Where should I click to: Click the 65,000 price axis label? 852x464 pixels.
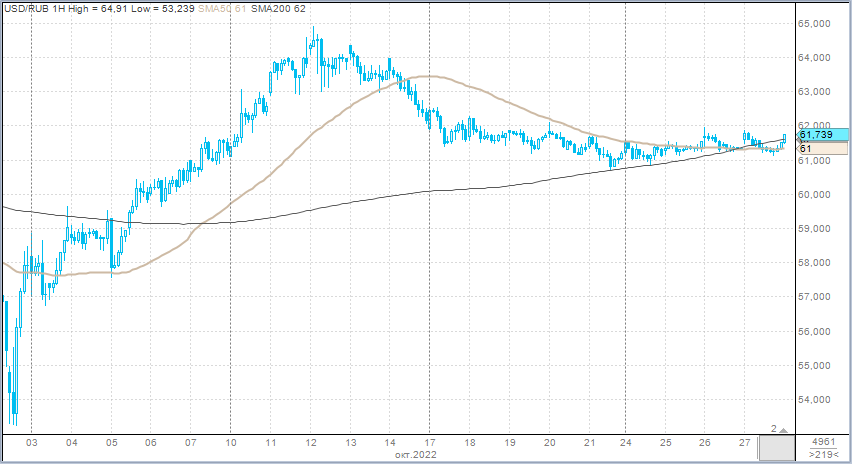tap(817, 24)
